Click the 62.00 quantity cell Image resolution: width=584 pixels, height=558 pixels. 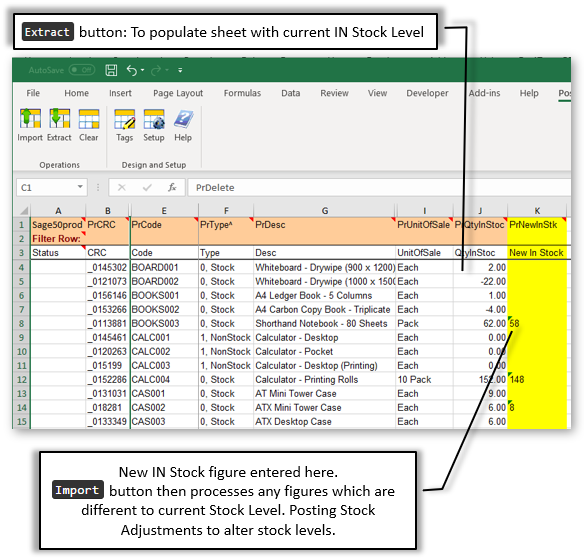click(x=480, y=323)
